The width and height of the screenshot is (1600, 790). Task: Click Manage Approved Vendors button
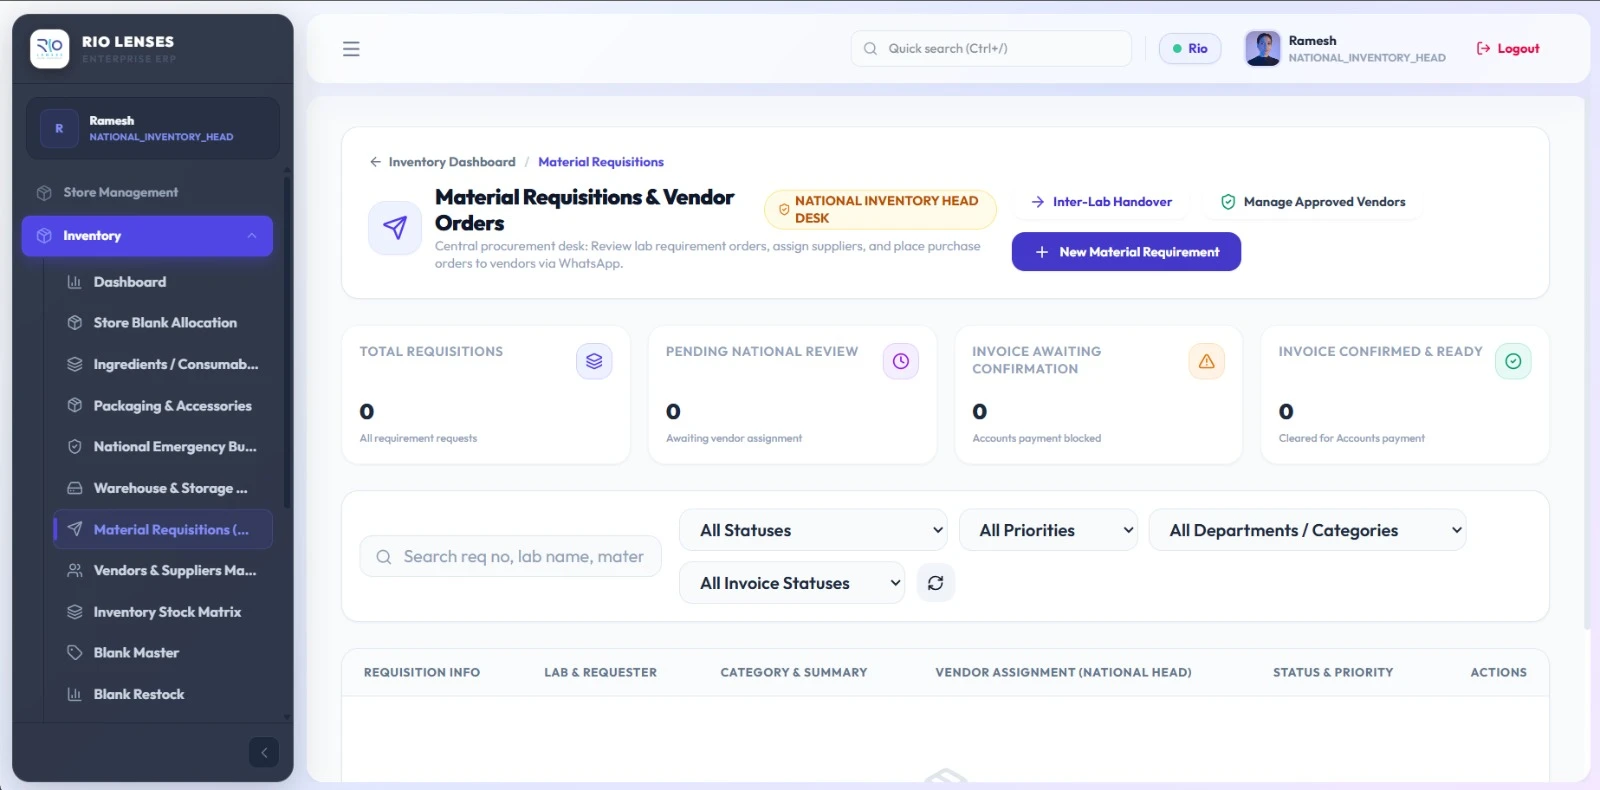(1313, 202)
